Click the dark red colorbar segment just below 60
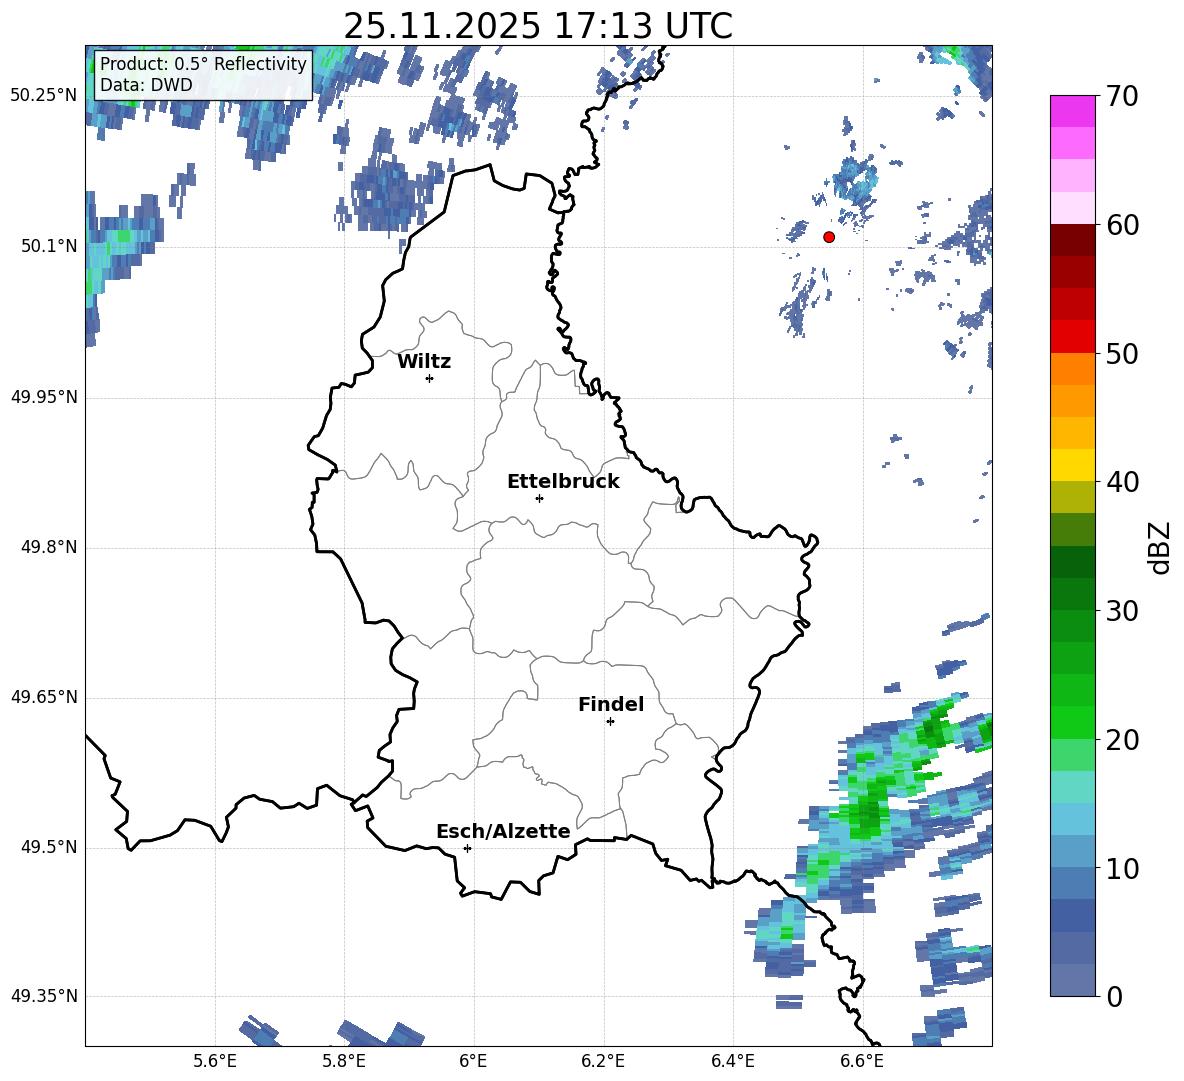The width and height of the screenshot is (1184, 1081). [x=1072, y=240]
